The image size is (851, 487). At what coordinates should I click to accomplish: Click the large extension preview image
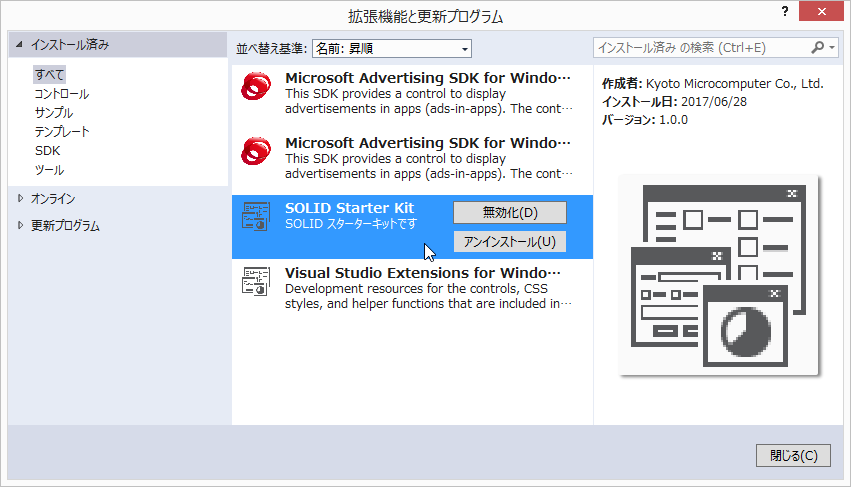tap(718, 276)
